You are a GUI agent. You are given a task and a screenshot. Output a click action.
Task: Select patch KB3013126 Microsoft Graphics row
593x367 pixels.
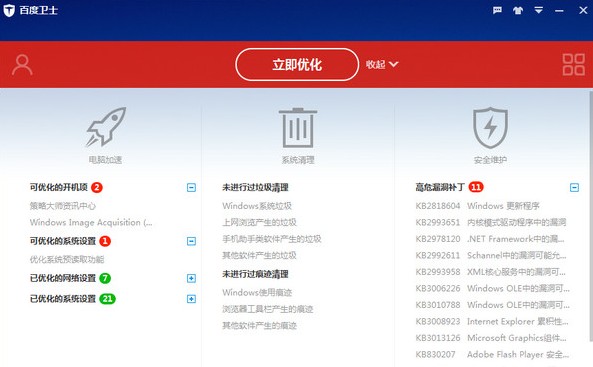(x=491, y=338)
